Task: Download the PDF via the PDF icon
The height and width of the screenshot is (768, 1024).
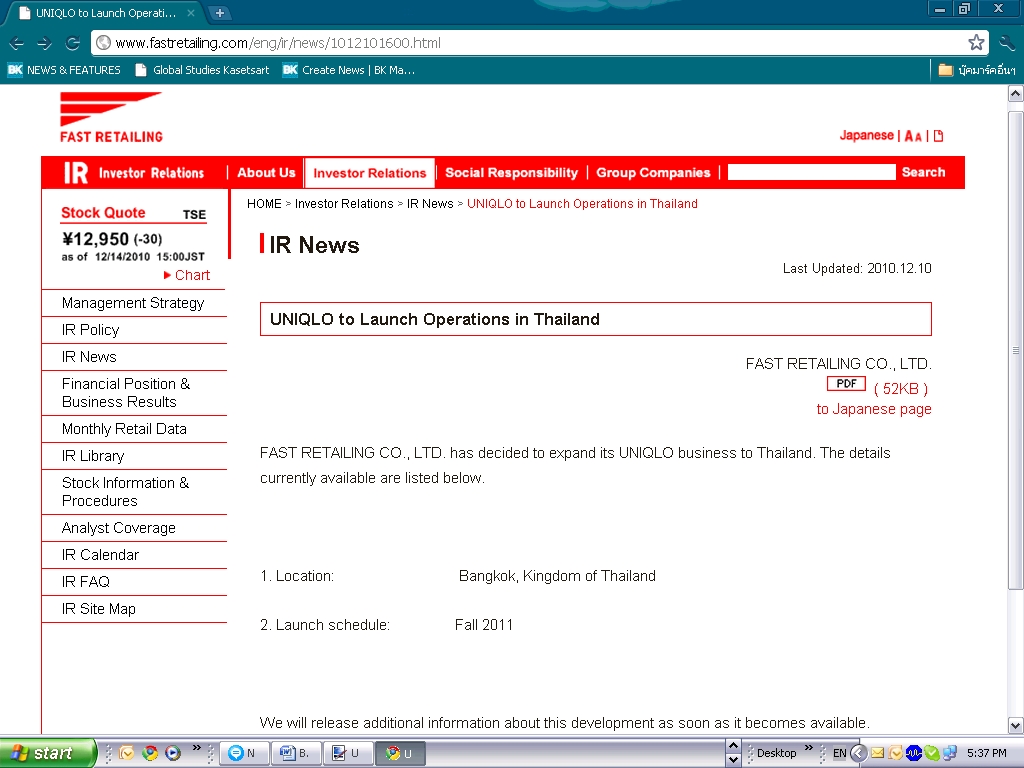Action: pos(846,383)
